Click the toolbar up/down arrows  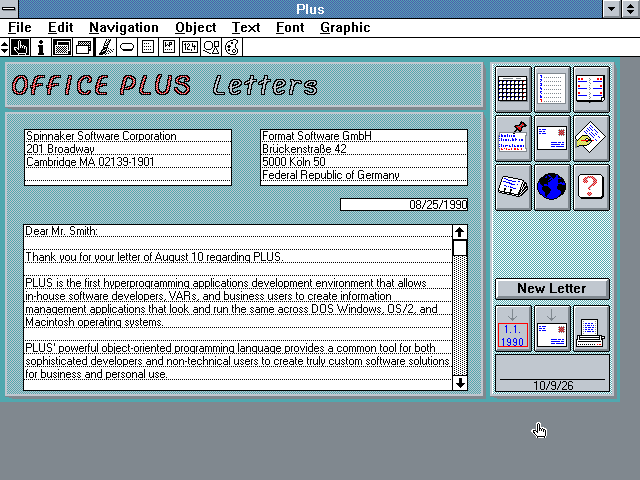point(4,47)
